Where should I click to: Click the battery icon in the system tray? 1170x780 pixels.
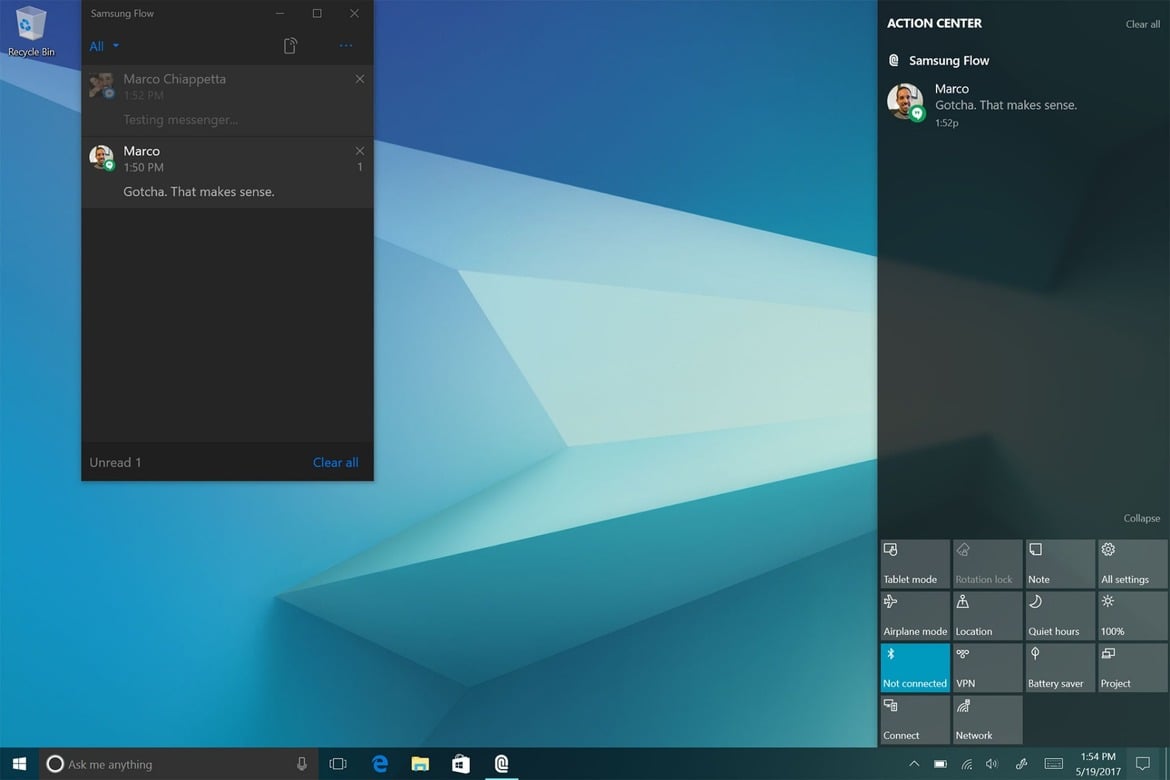click(940, 764)
